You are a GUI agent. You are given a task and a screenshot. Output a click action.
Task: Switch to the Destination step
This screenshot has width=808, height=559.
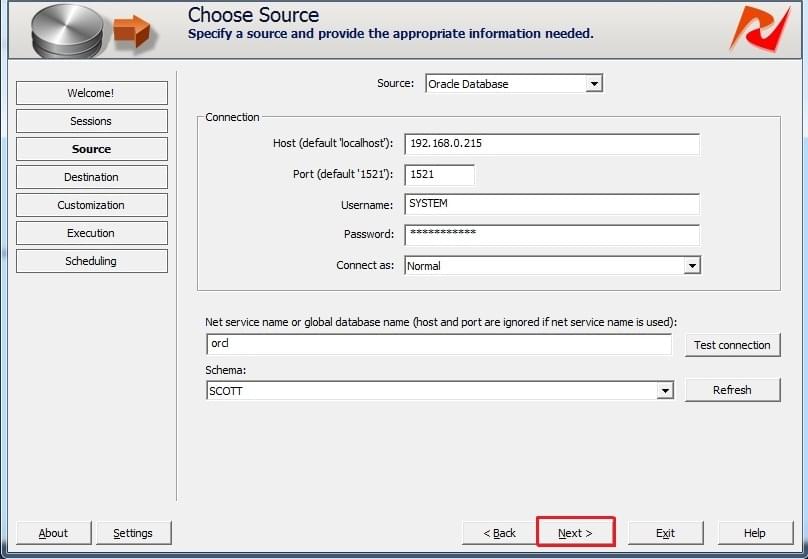pos(92,177)
